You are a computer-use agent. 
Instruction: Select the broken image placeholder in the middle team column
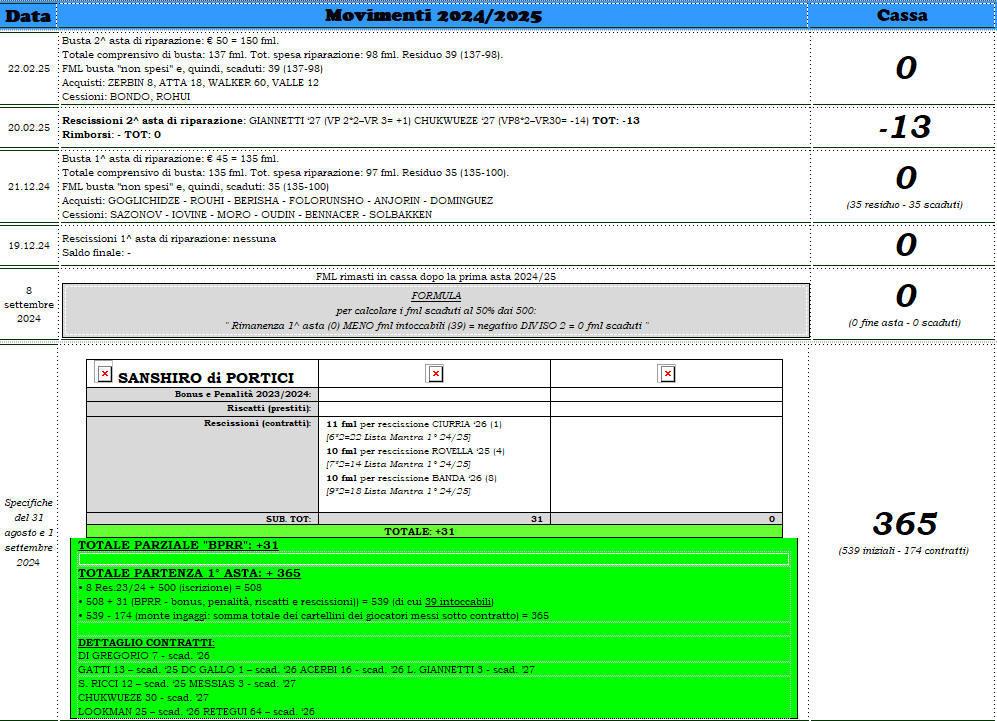[436, 374]
